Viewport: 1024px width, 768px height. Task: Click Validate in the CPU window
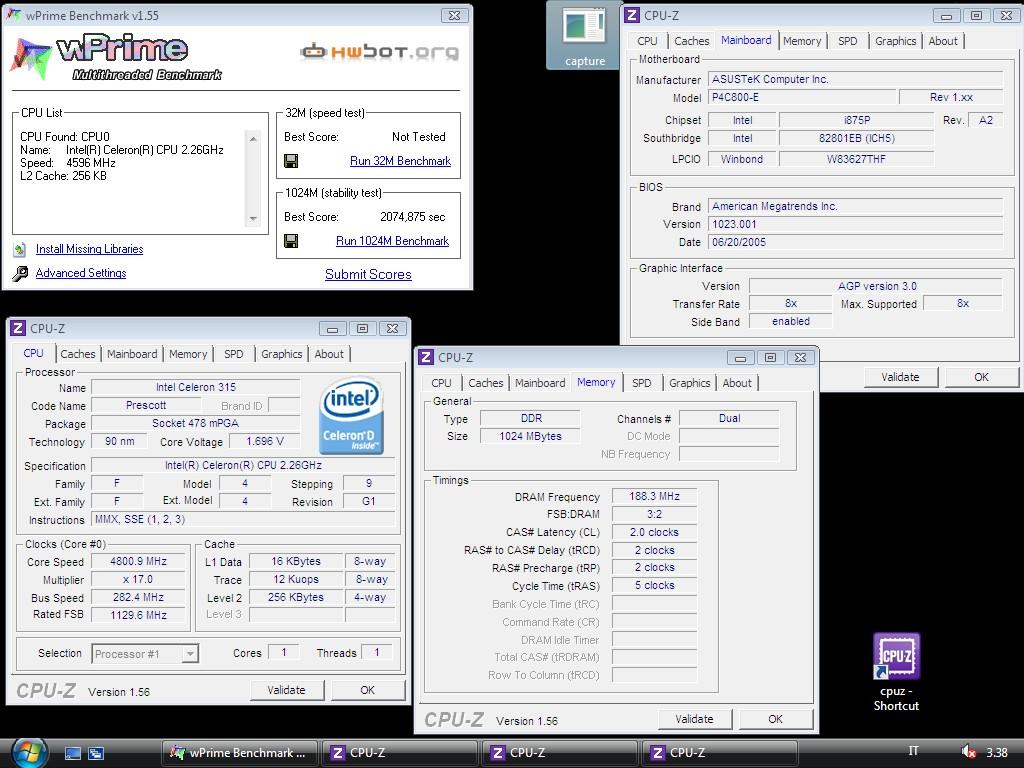286,690
